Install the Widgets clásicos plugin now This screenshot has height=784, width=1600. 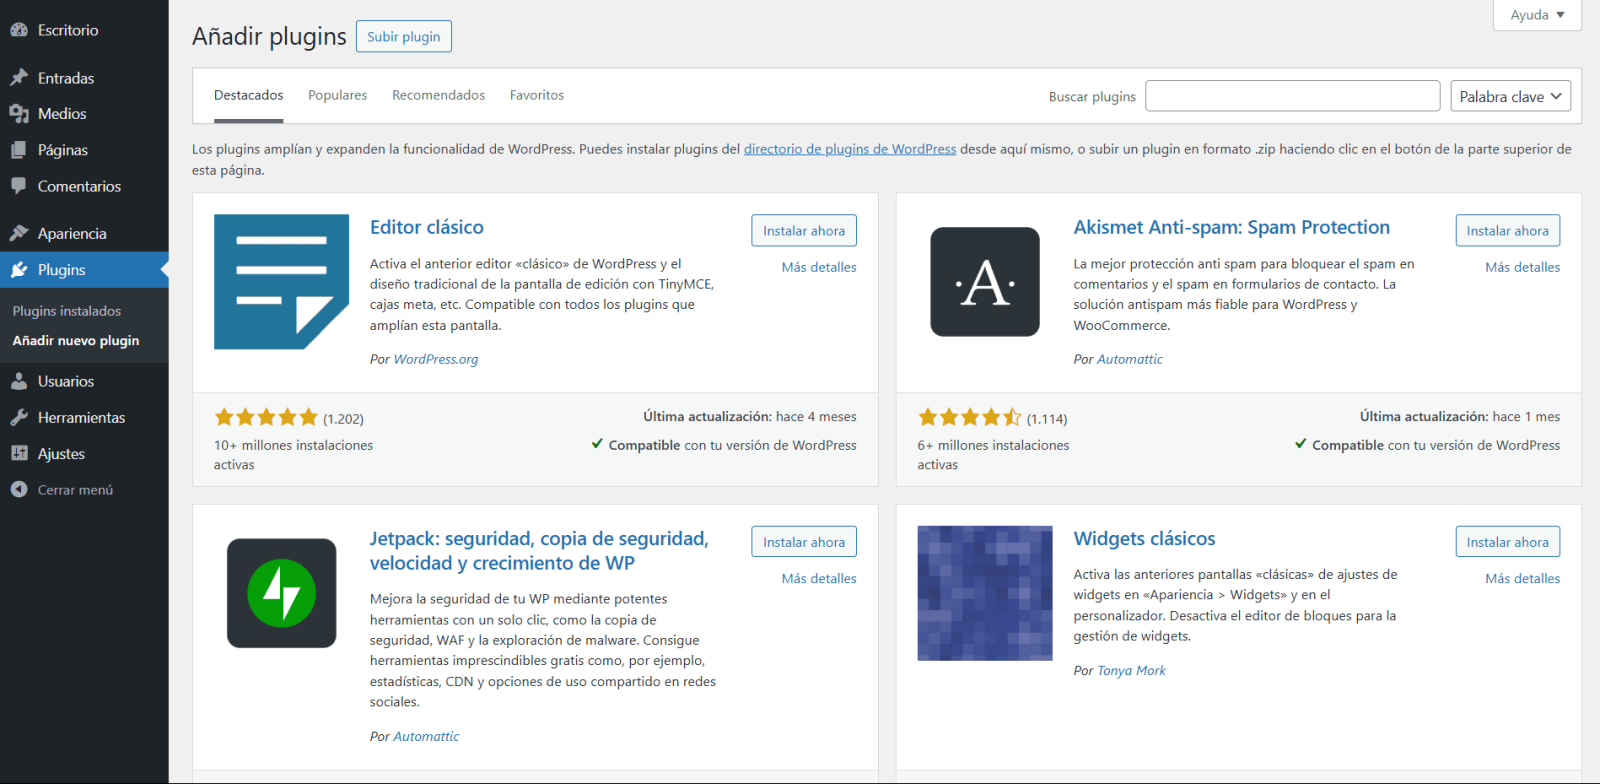[1507, 542]
